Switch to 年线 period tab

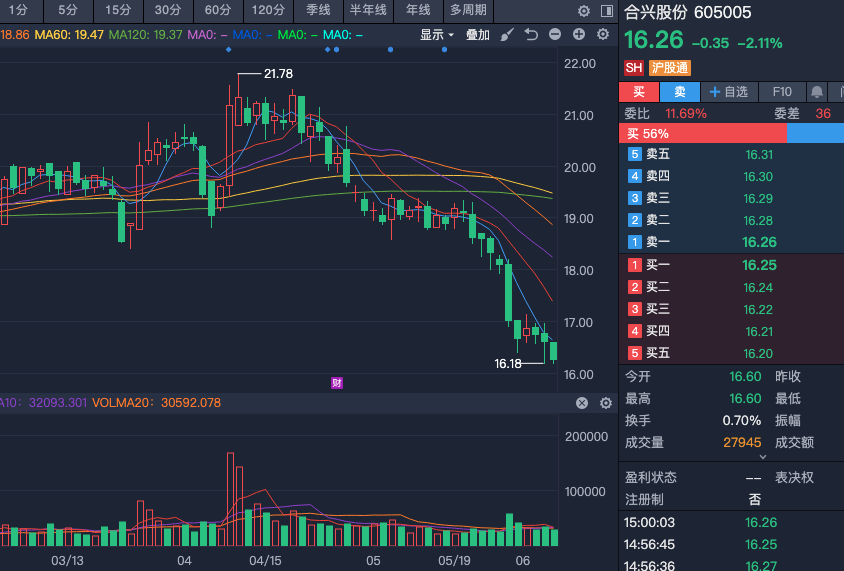coord(418,10)
